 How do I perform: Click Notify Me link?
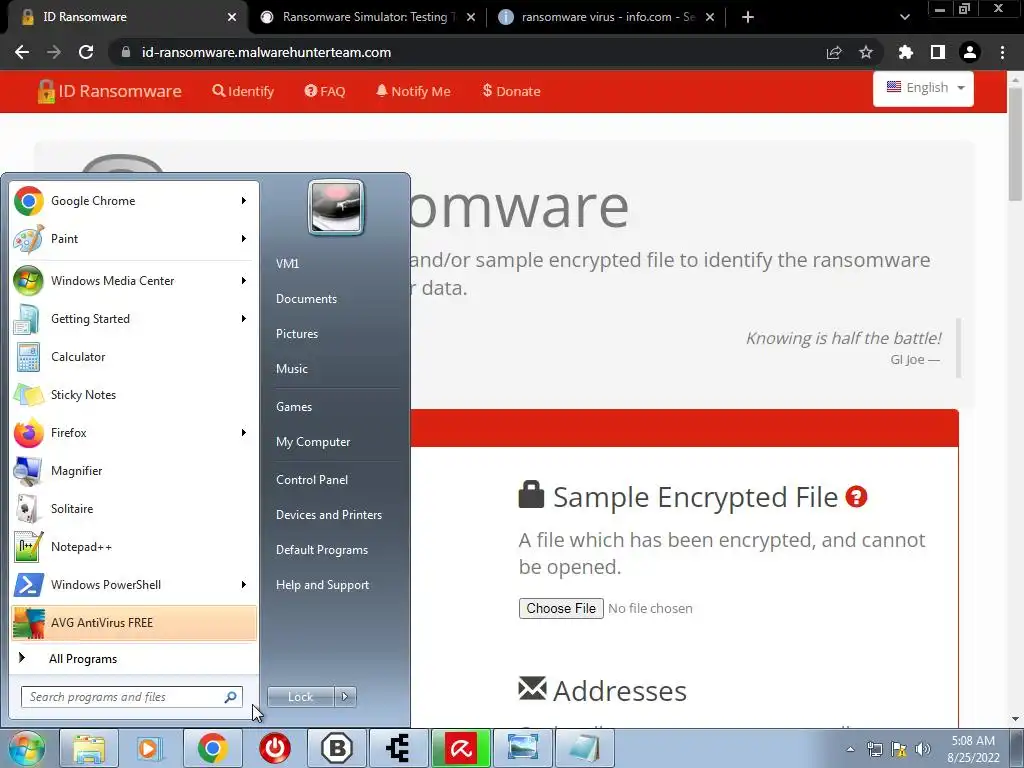tap(413, 91)
